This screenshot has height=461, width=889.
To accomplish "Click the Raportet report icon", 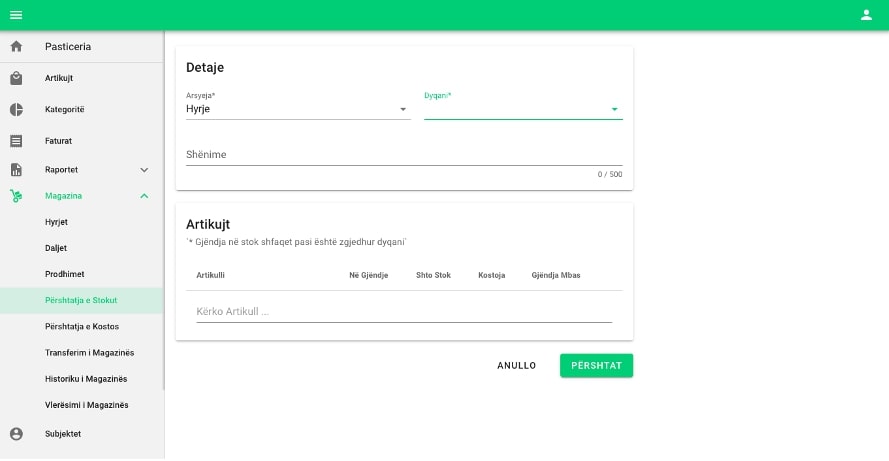I will [x=16, y=170].
